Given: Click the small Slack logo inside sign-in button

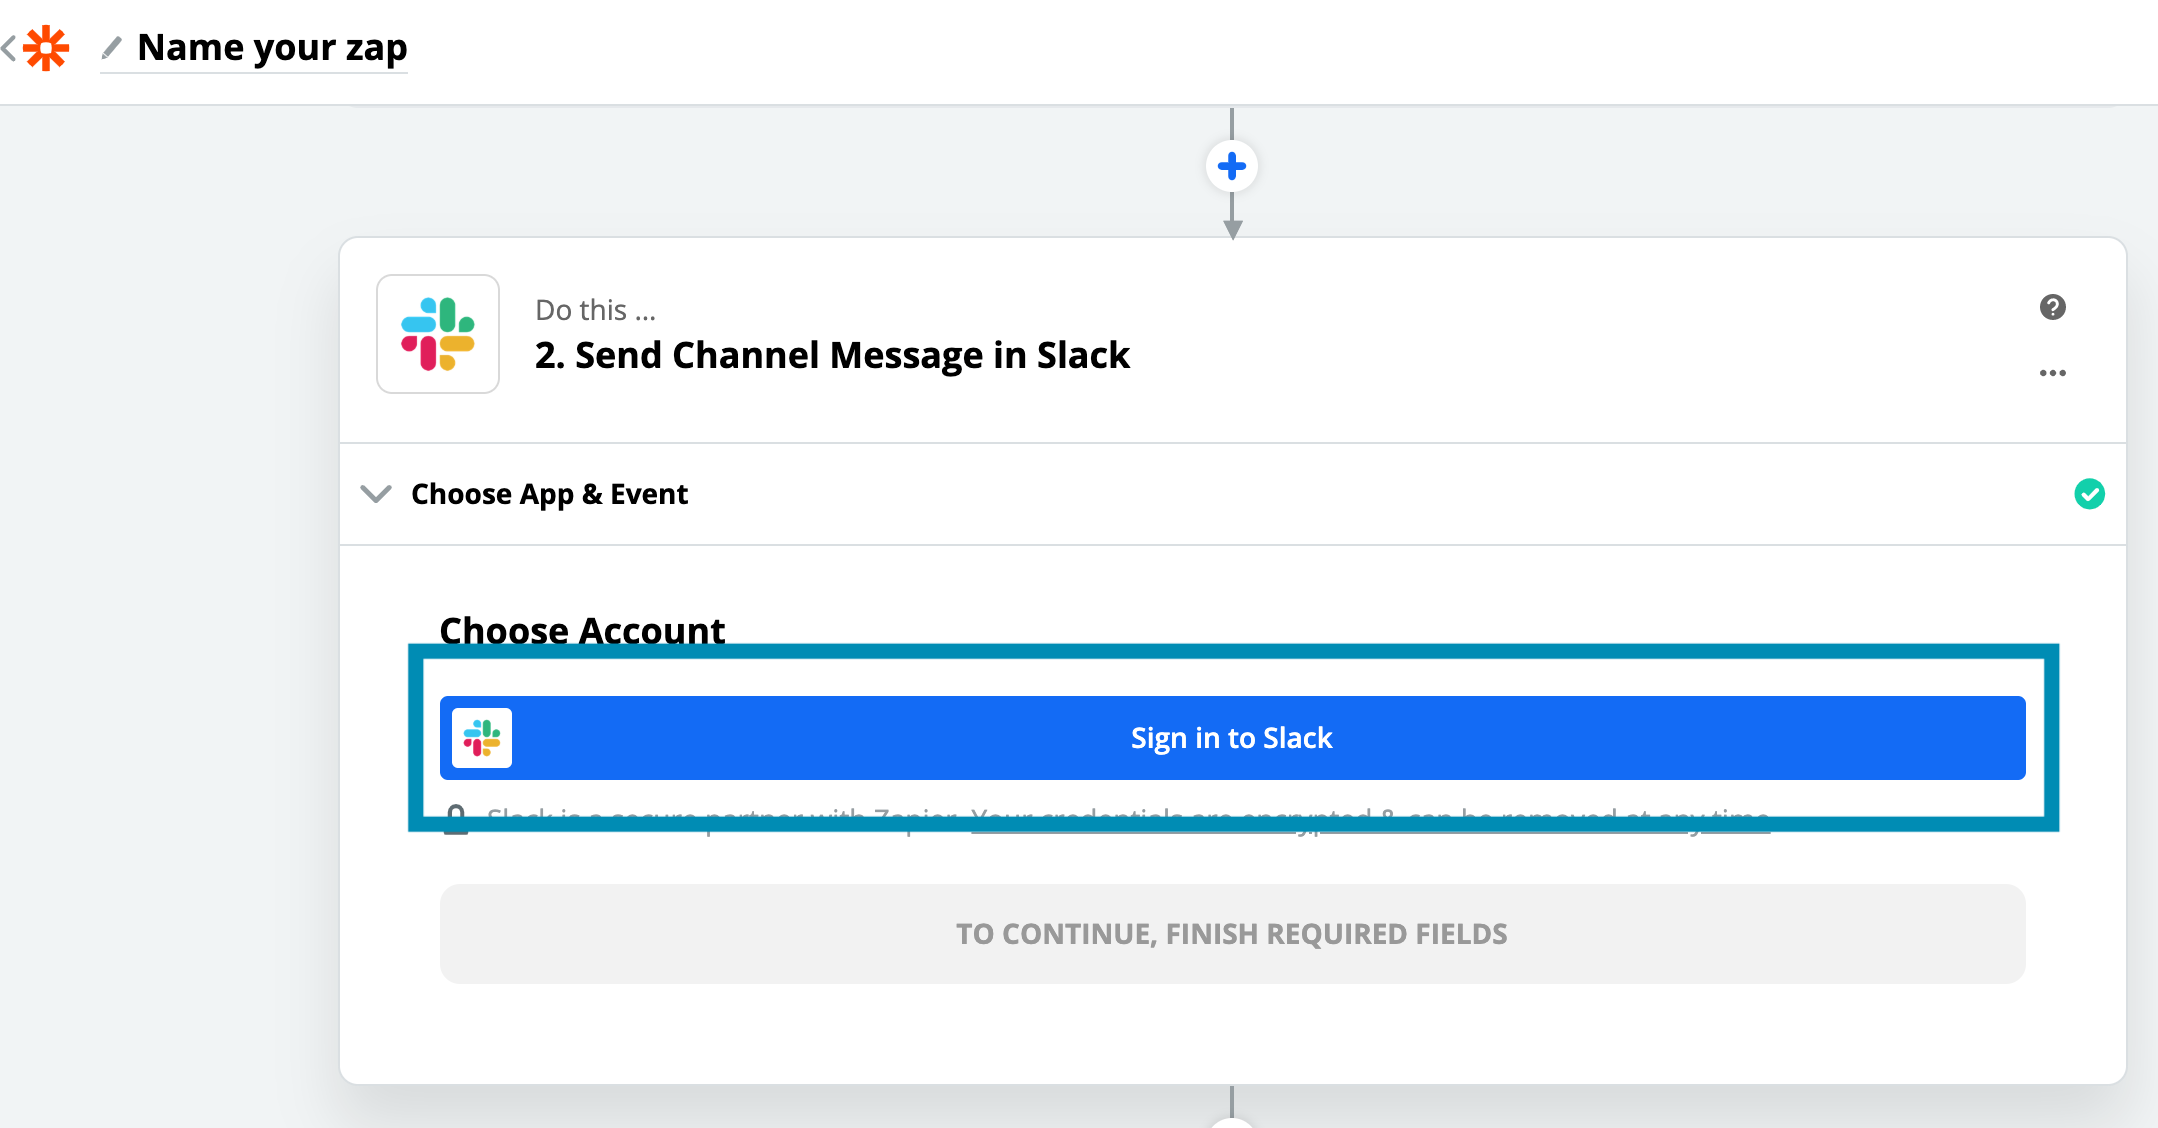Looking at the screenshot, I should coord(482,738).
